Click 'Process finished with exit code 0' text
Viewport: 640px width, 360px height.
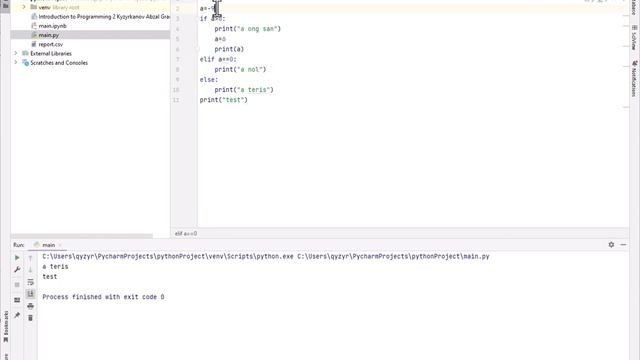tap(103, 297)
